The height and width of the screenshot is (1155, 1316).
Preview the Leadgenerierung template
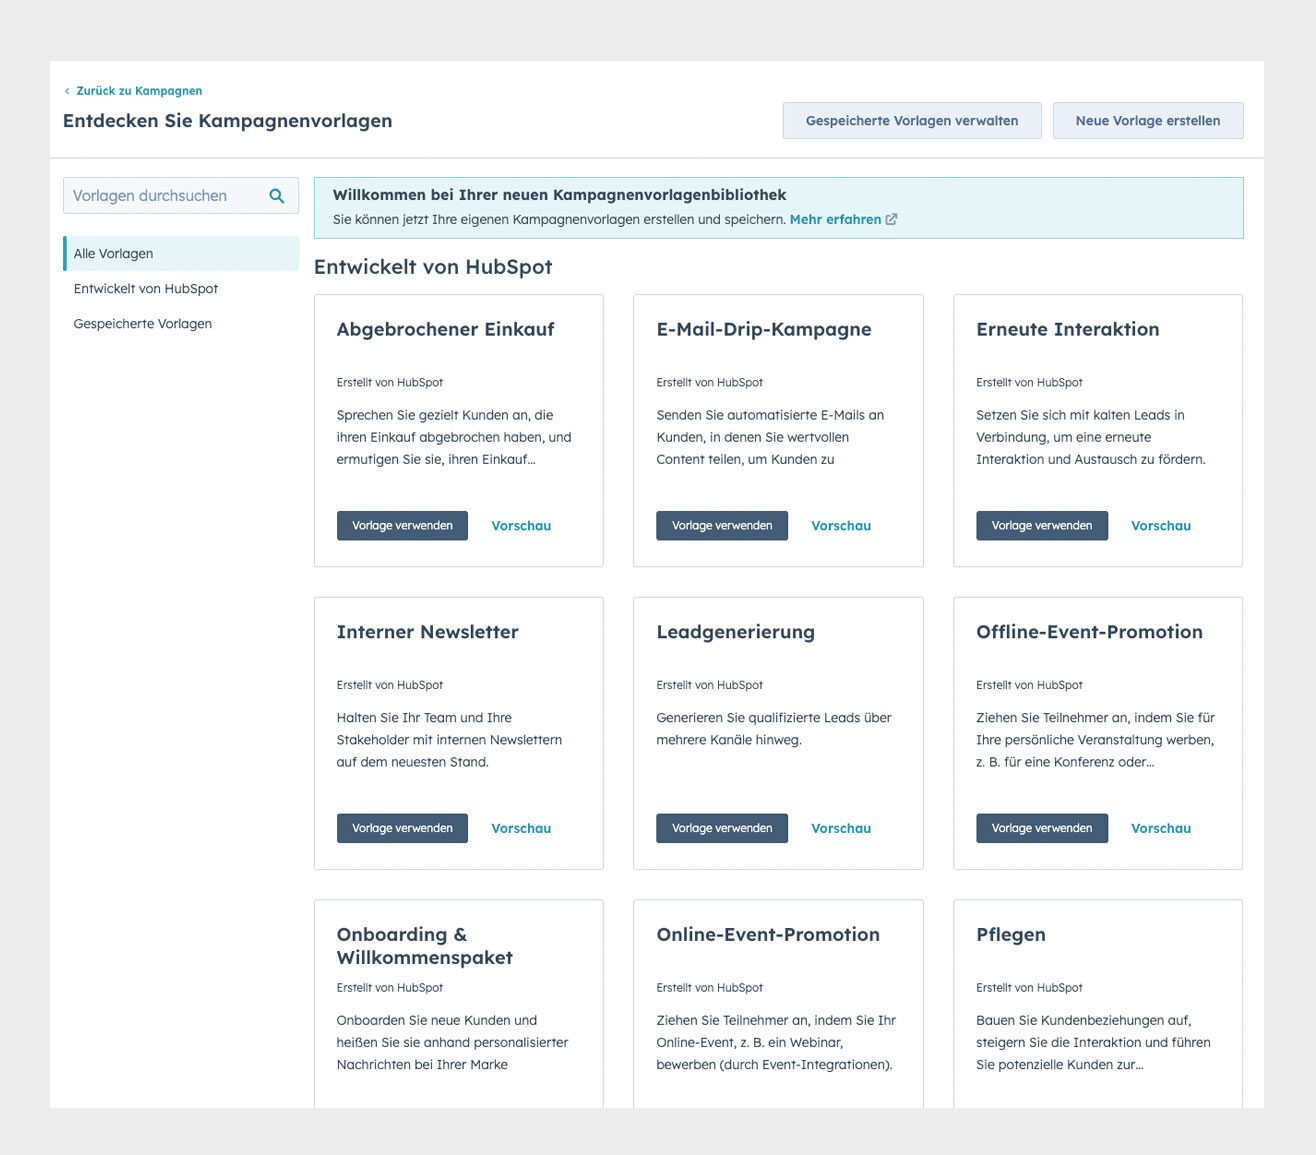pyautogui.click(x=841, y=828)
